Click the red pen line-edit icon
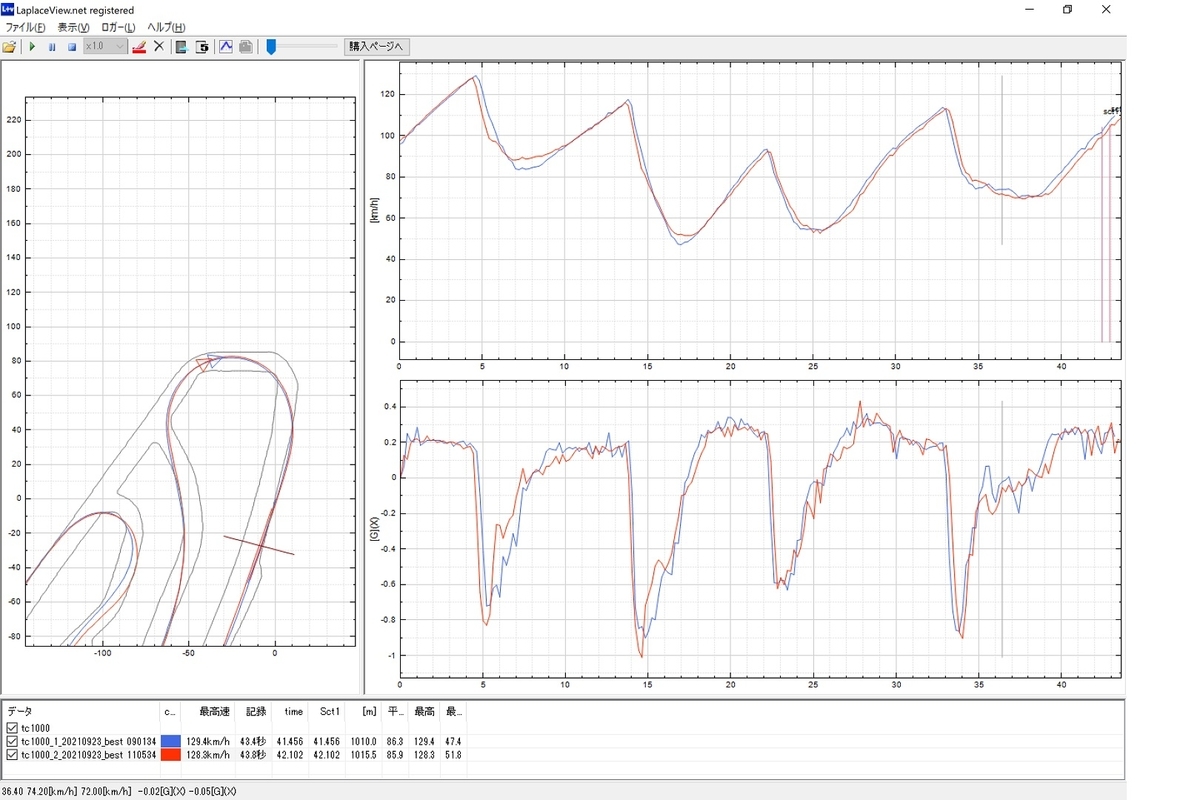The height and width of the screenshot is (800, 1200). 139,46
